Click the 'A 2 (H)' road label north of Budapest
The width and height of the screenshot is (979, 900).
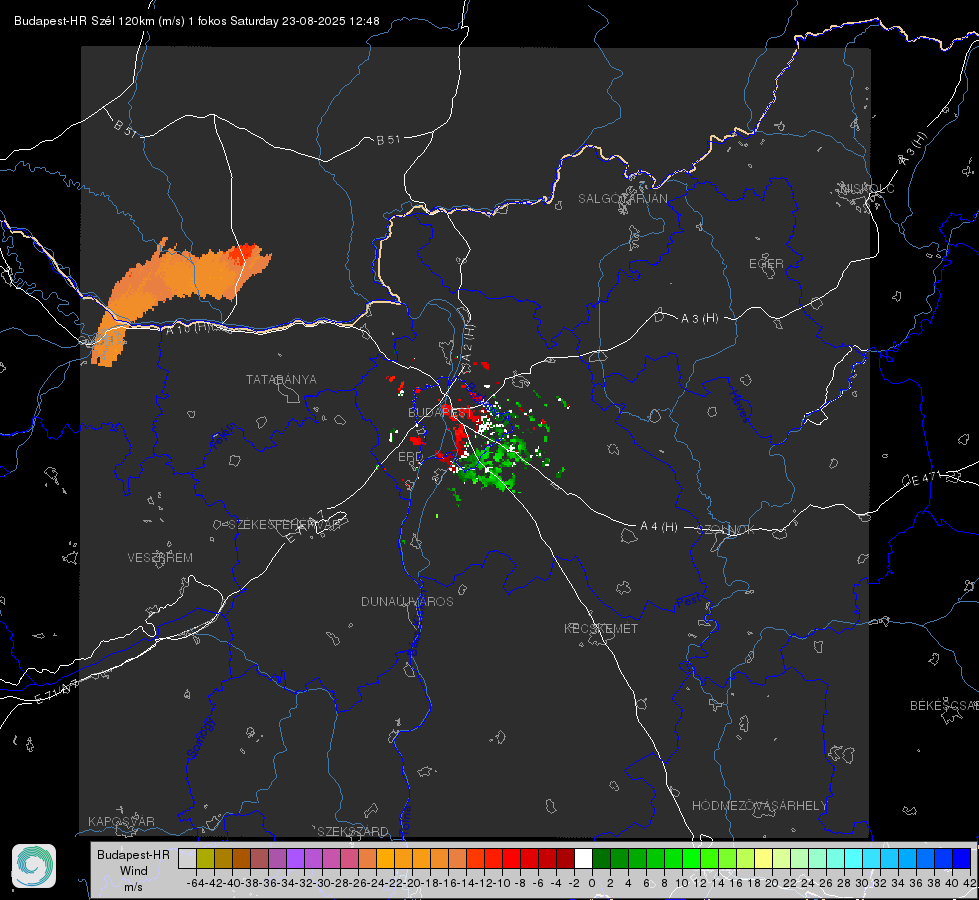pos(468,342)
